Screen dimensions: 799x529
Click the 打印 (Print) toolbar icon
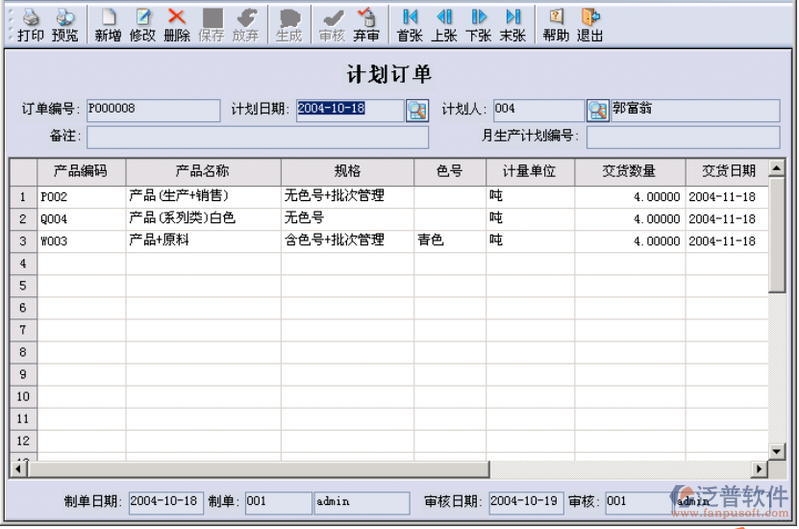[x=30, y=24]
